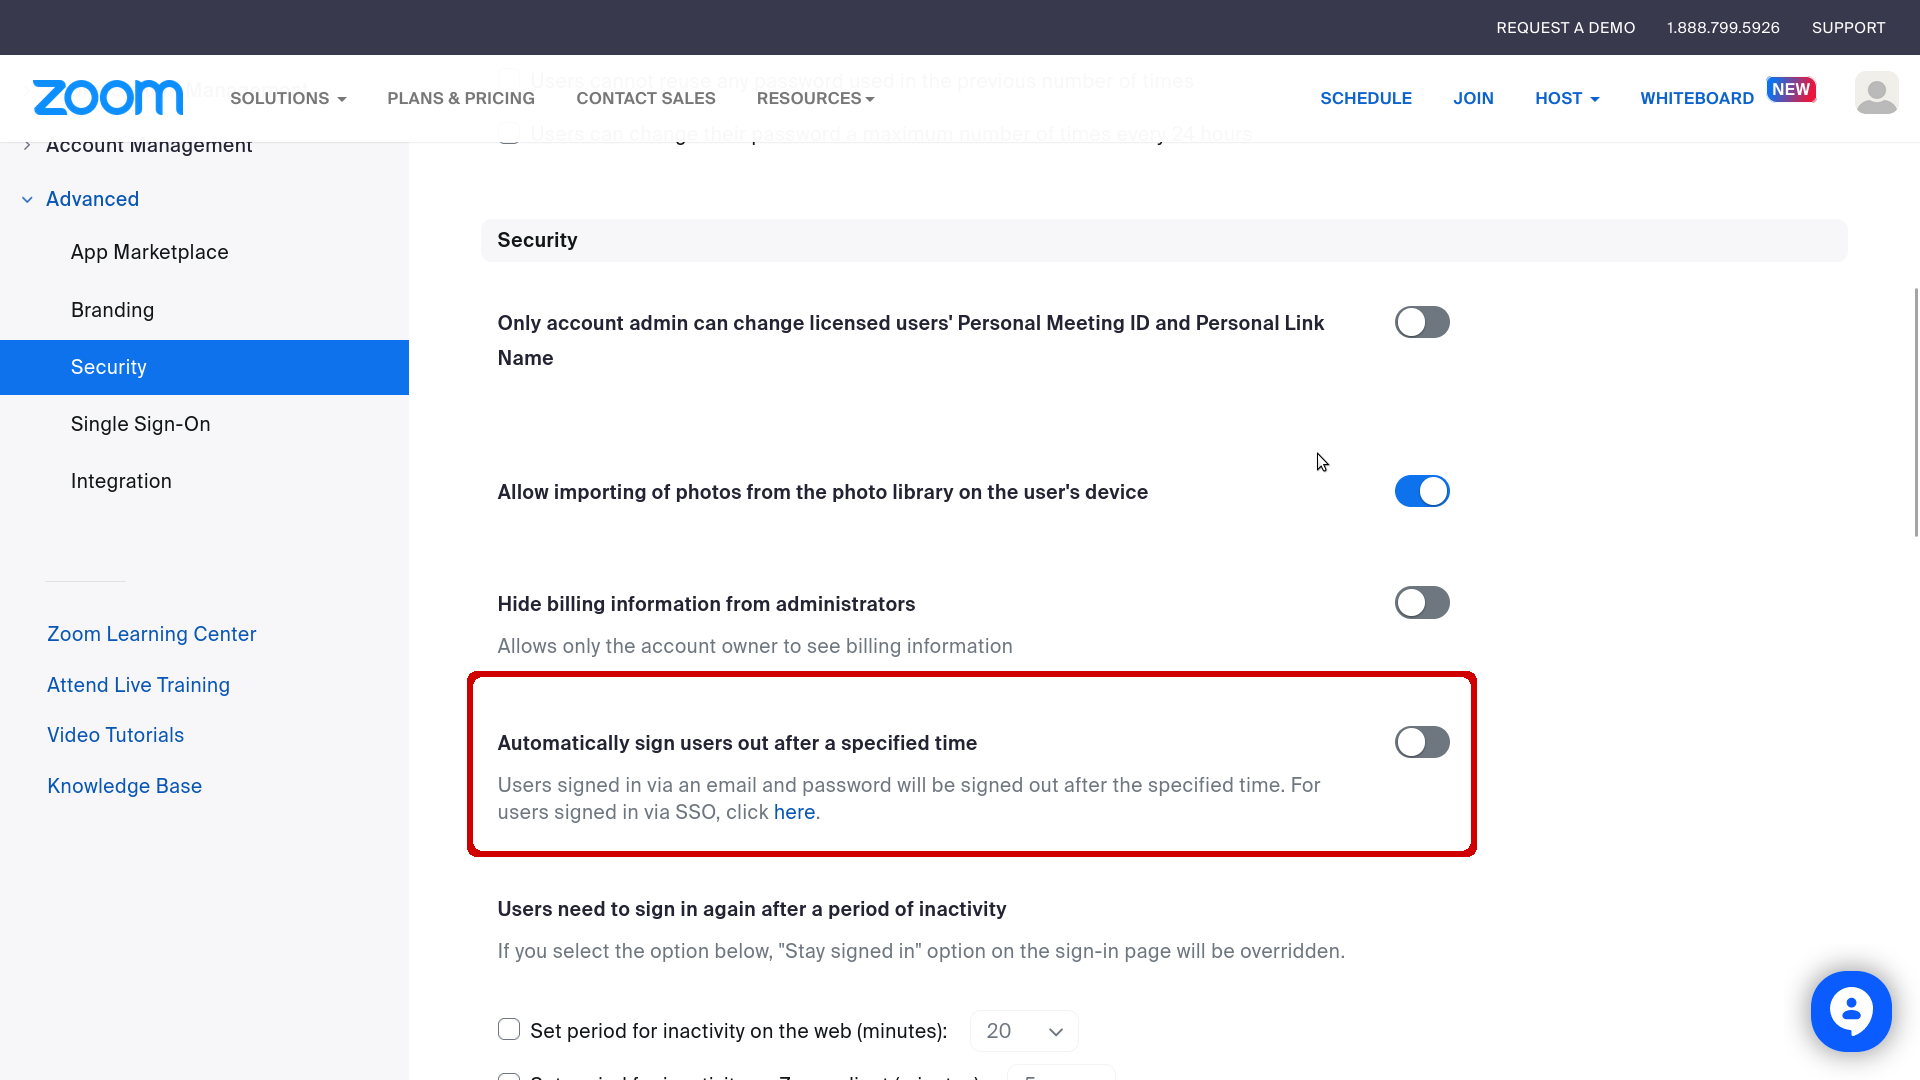The width and height of the screenshot is (1920, 1080).
Task: Open Single Sign-On settings
Action: [x=141, y=424]
